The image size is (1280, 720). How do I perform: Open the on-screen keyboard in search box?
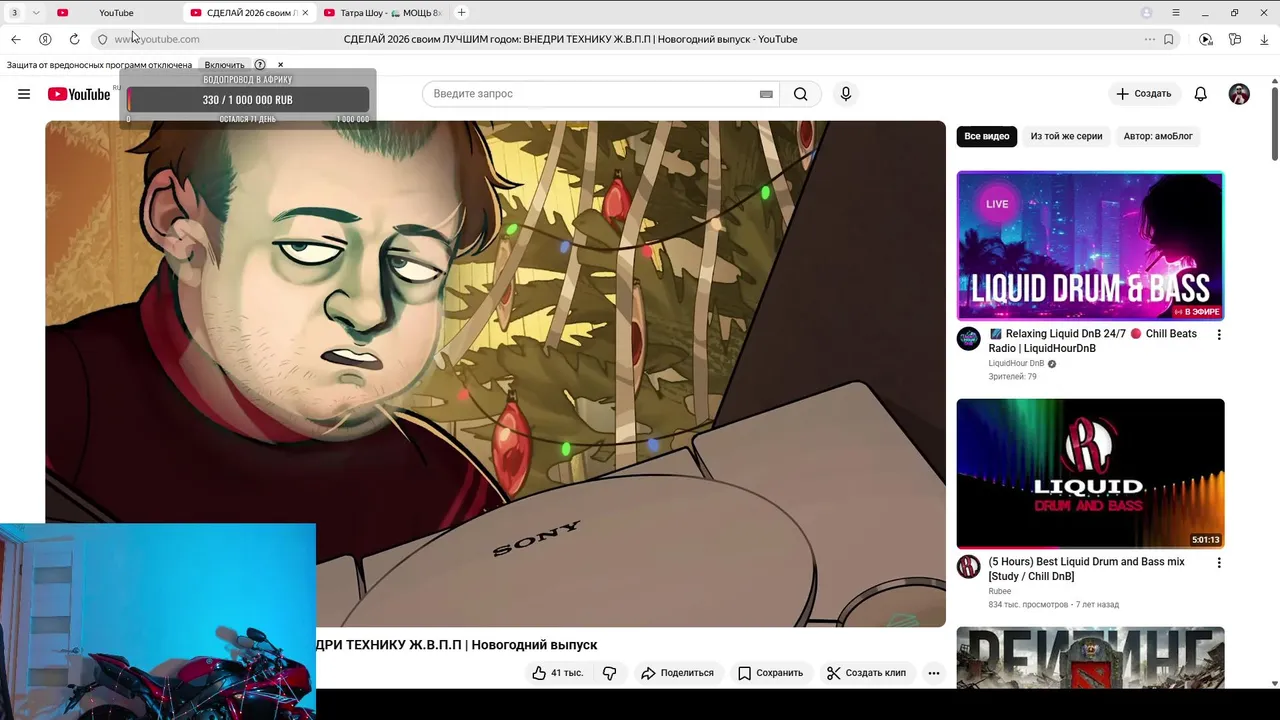click(x=766, y=94)
